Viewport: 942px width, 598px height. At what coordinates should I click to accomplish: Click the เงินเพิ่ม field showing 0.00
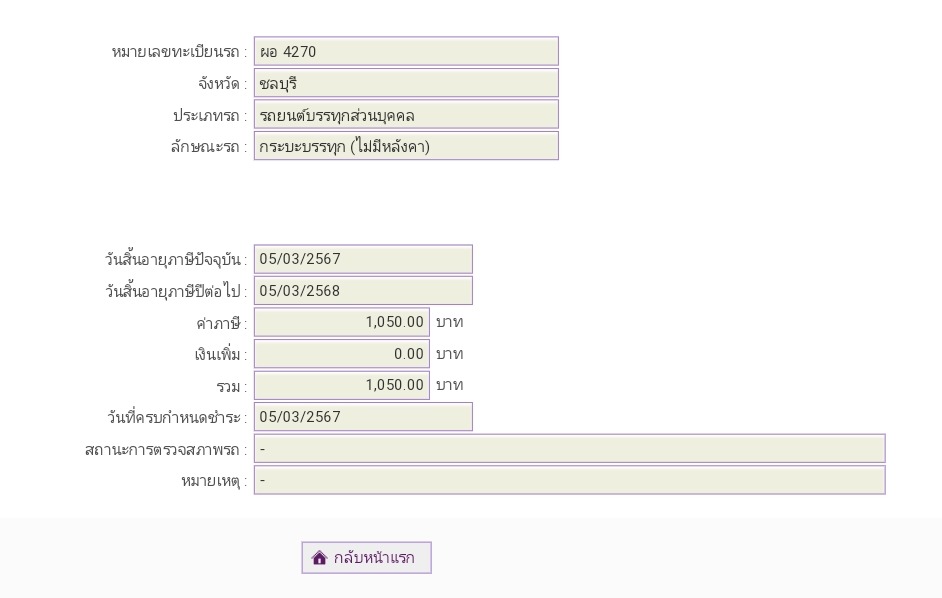[342, 354]
